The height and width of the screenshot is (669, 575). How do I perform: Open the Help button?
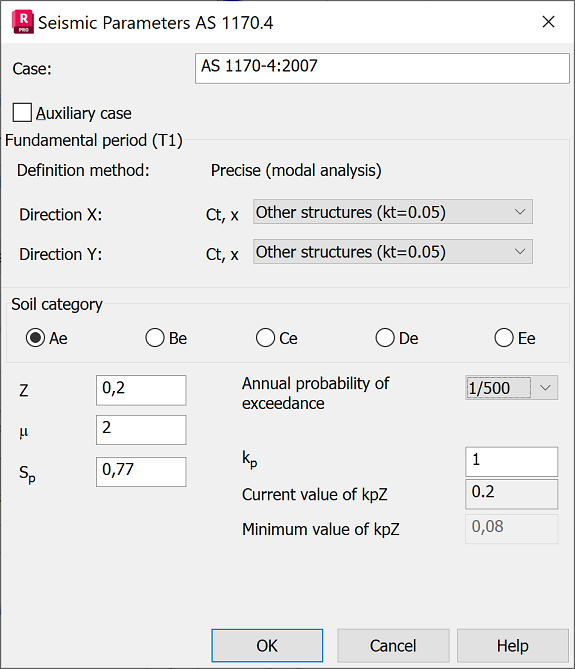(513, 646)
